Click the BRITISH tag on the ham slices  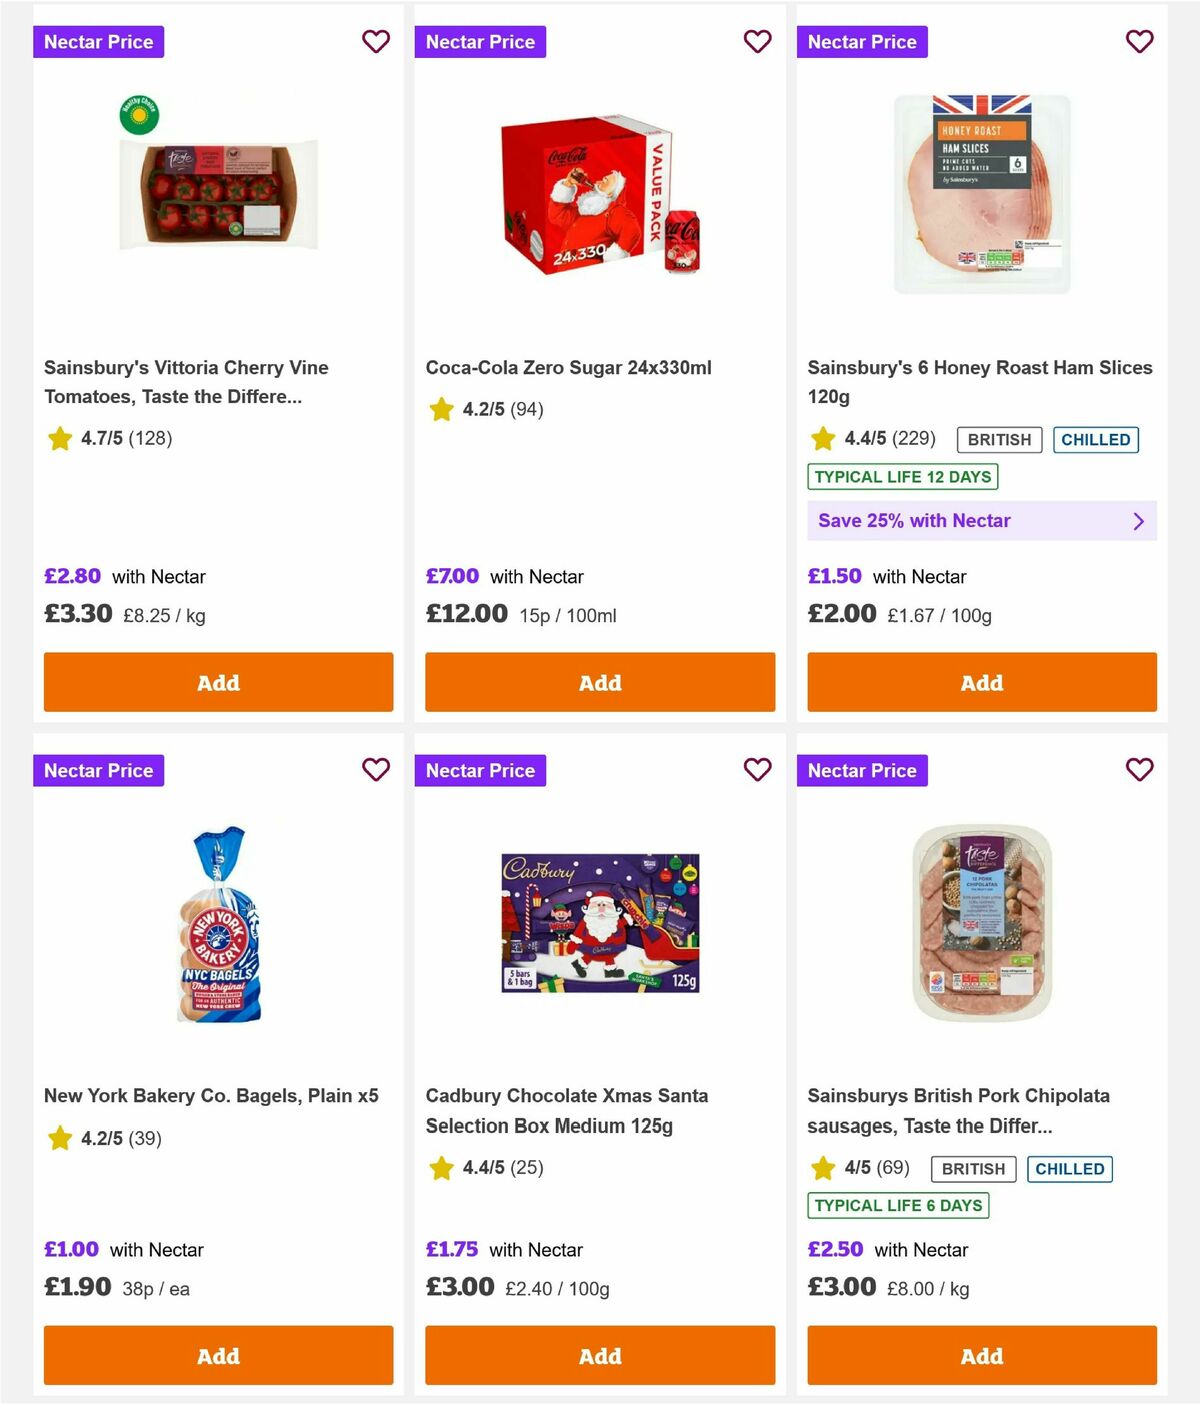pyautogui.click(x=998, y=440)
